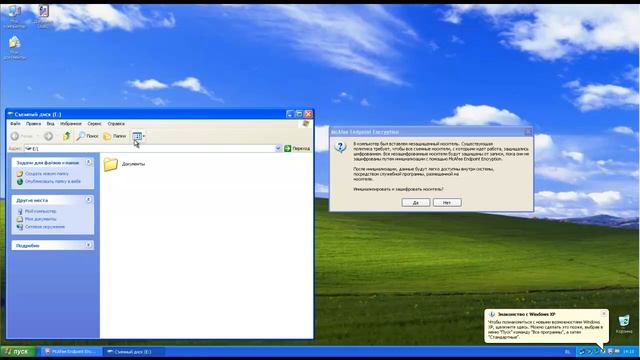This screenshot has height=360, width=640.
Task: Click the drive icon in Explorer title bar
Action: 10,114
